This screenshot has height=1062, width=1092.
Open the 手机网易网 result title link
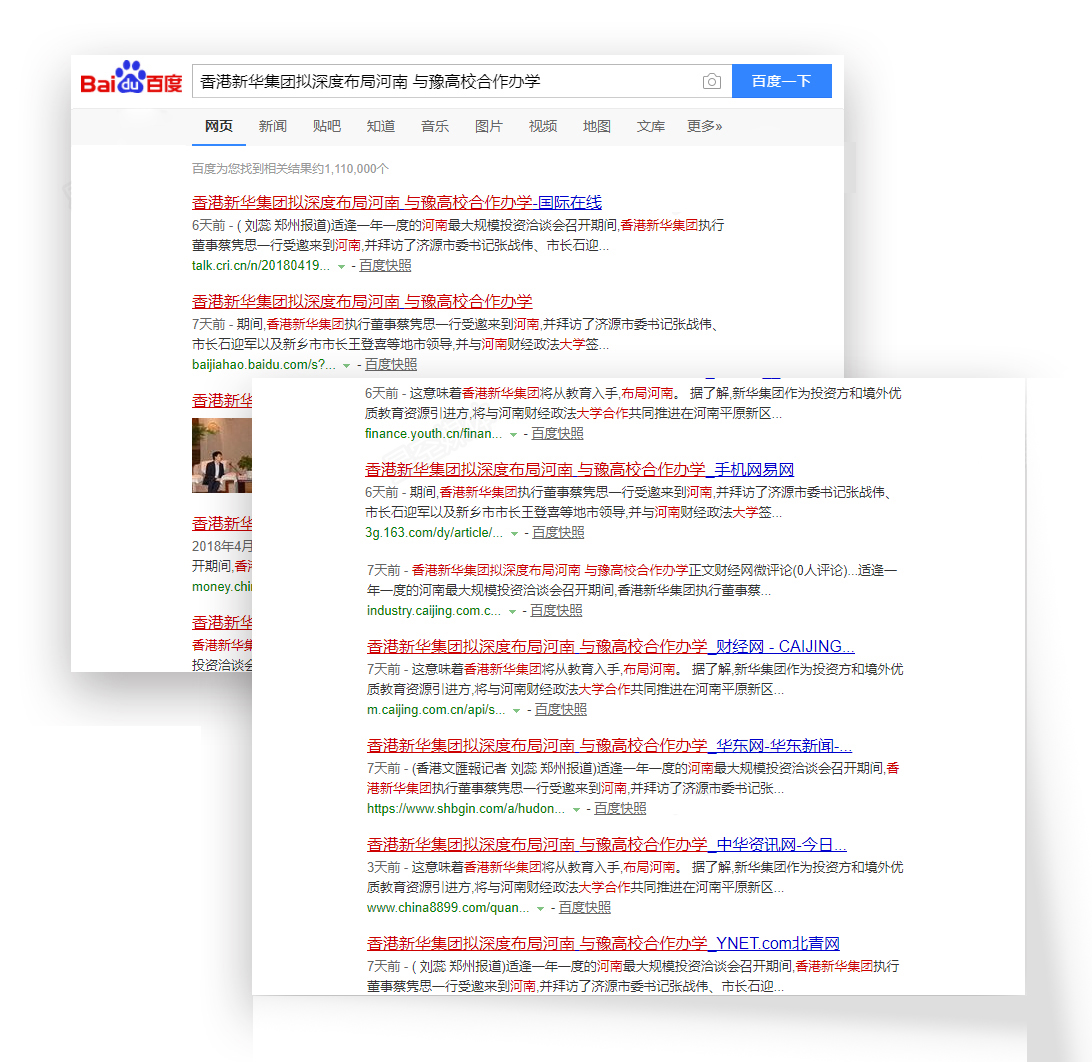click(579, 469)
